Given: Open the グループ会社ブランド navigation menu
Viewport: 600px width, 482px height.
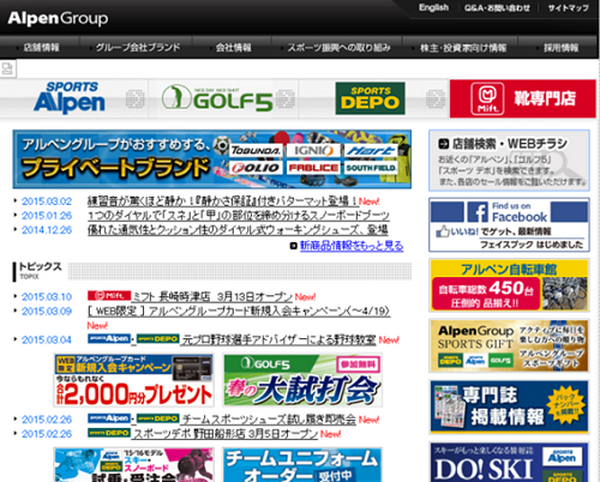Looking at the screenshot, I should (x=136, y=47).
